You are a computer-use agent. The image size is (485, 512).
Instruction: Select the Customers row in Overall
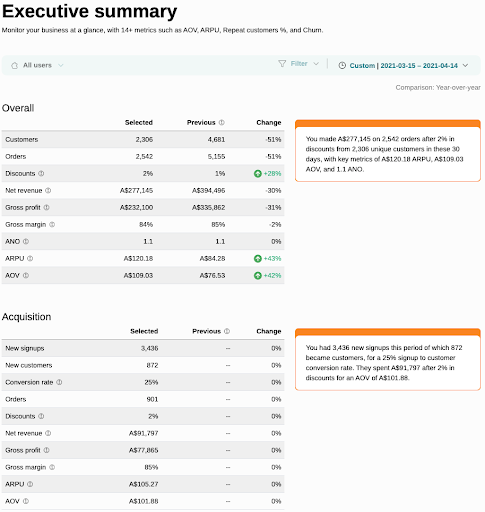(x=143, y=139)
